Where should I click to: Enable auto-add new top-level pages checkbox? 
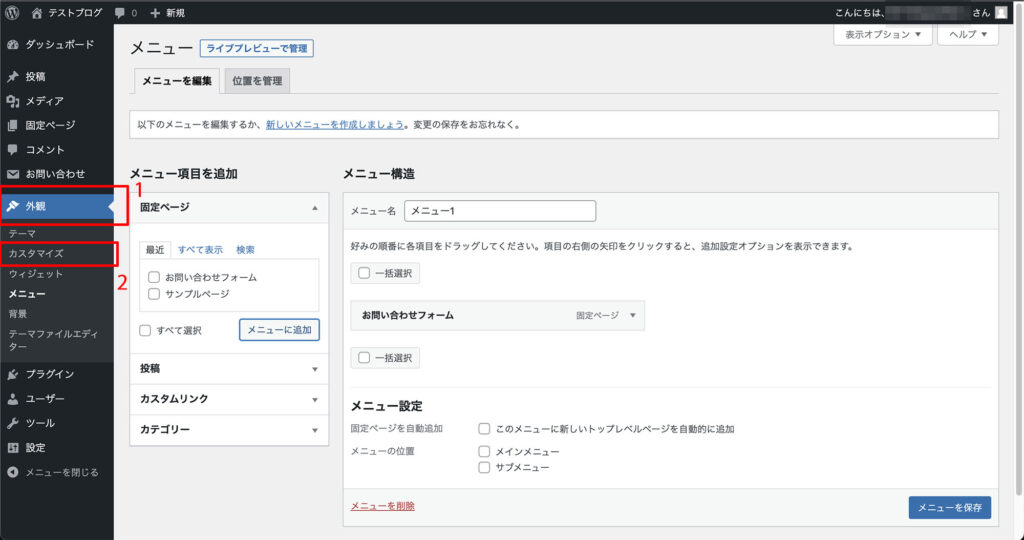484,429
